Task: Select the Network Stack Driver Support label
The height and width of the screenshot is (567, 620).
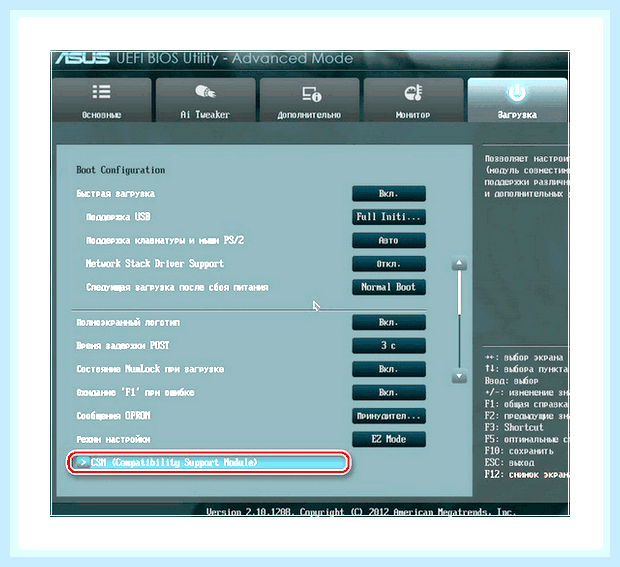Action: pos(155,264)
